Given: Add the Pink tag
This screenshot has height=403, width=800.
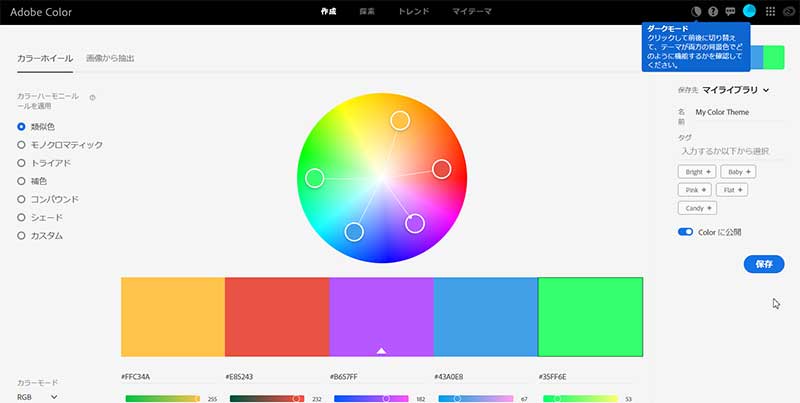Looking at the screenshot, I should tap(694, 190).
